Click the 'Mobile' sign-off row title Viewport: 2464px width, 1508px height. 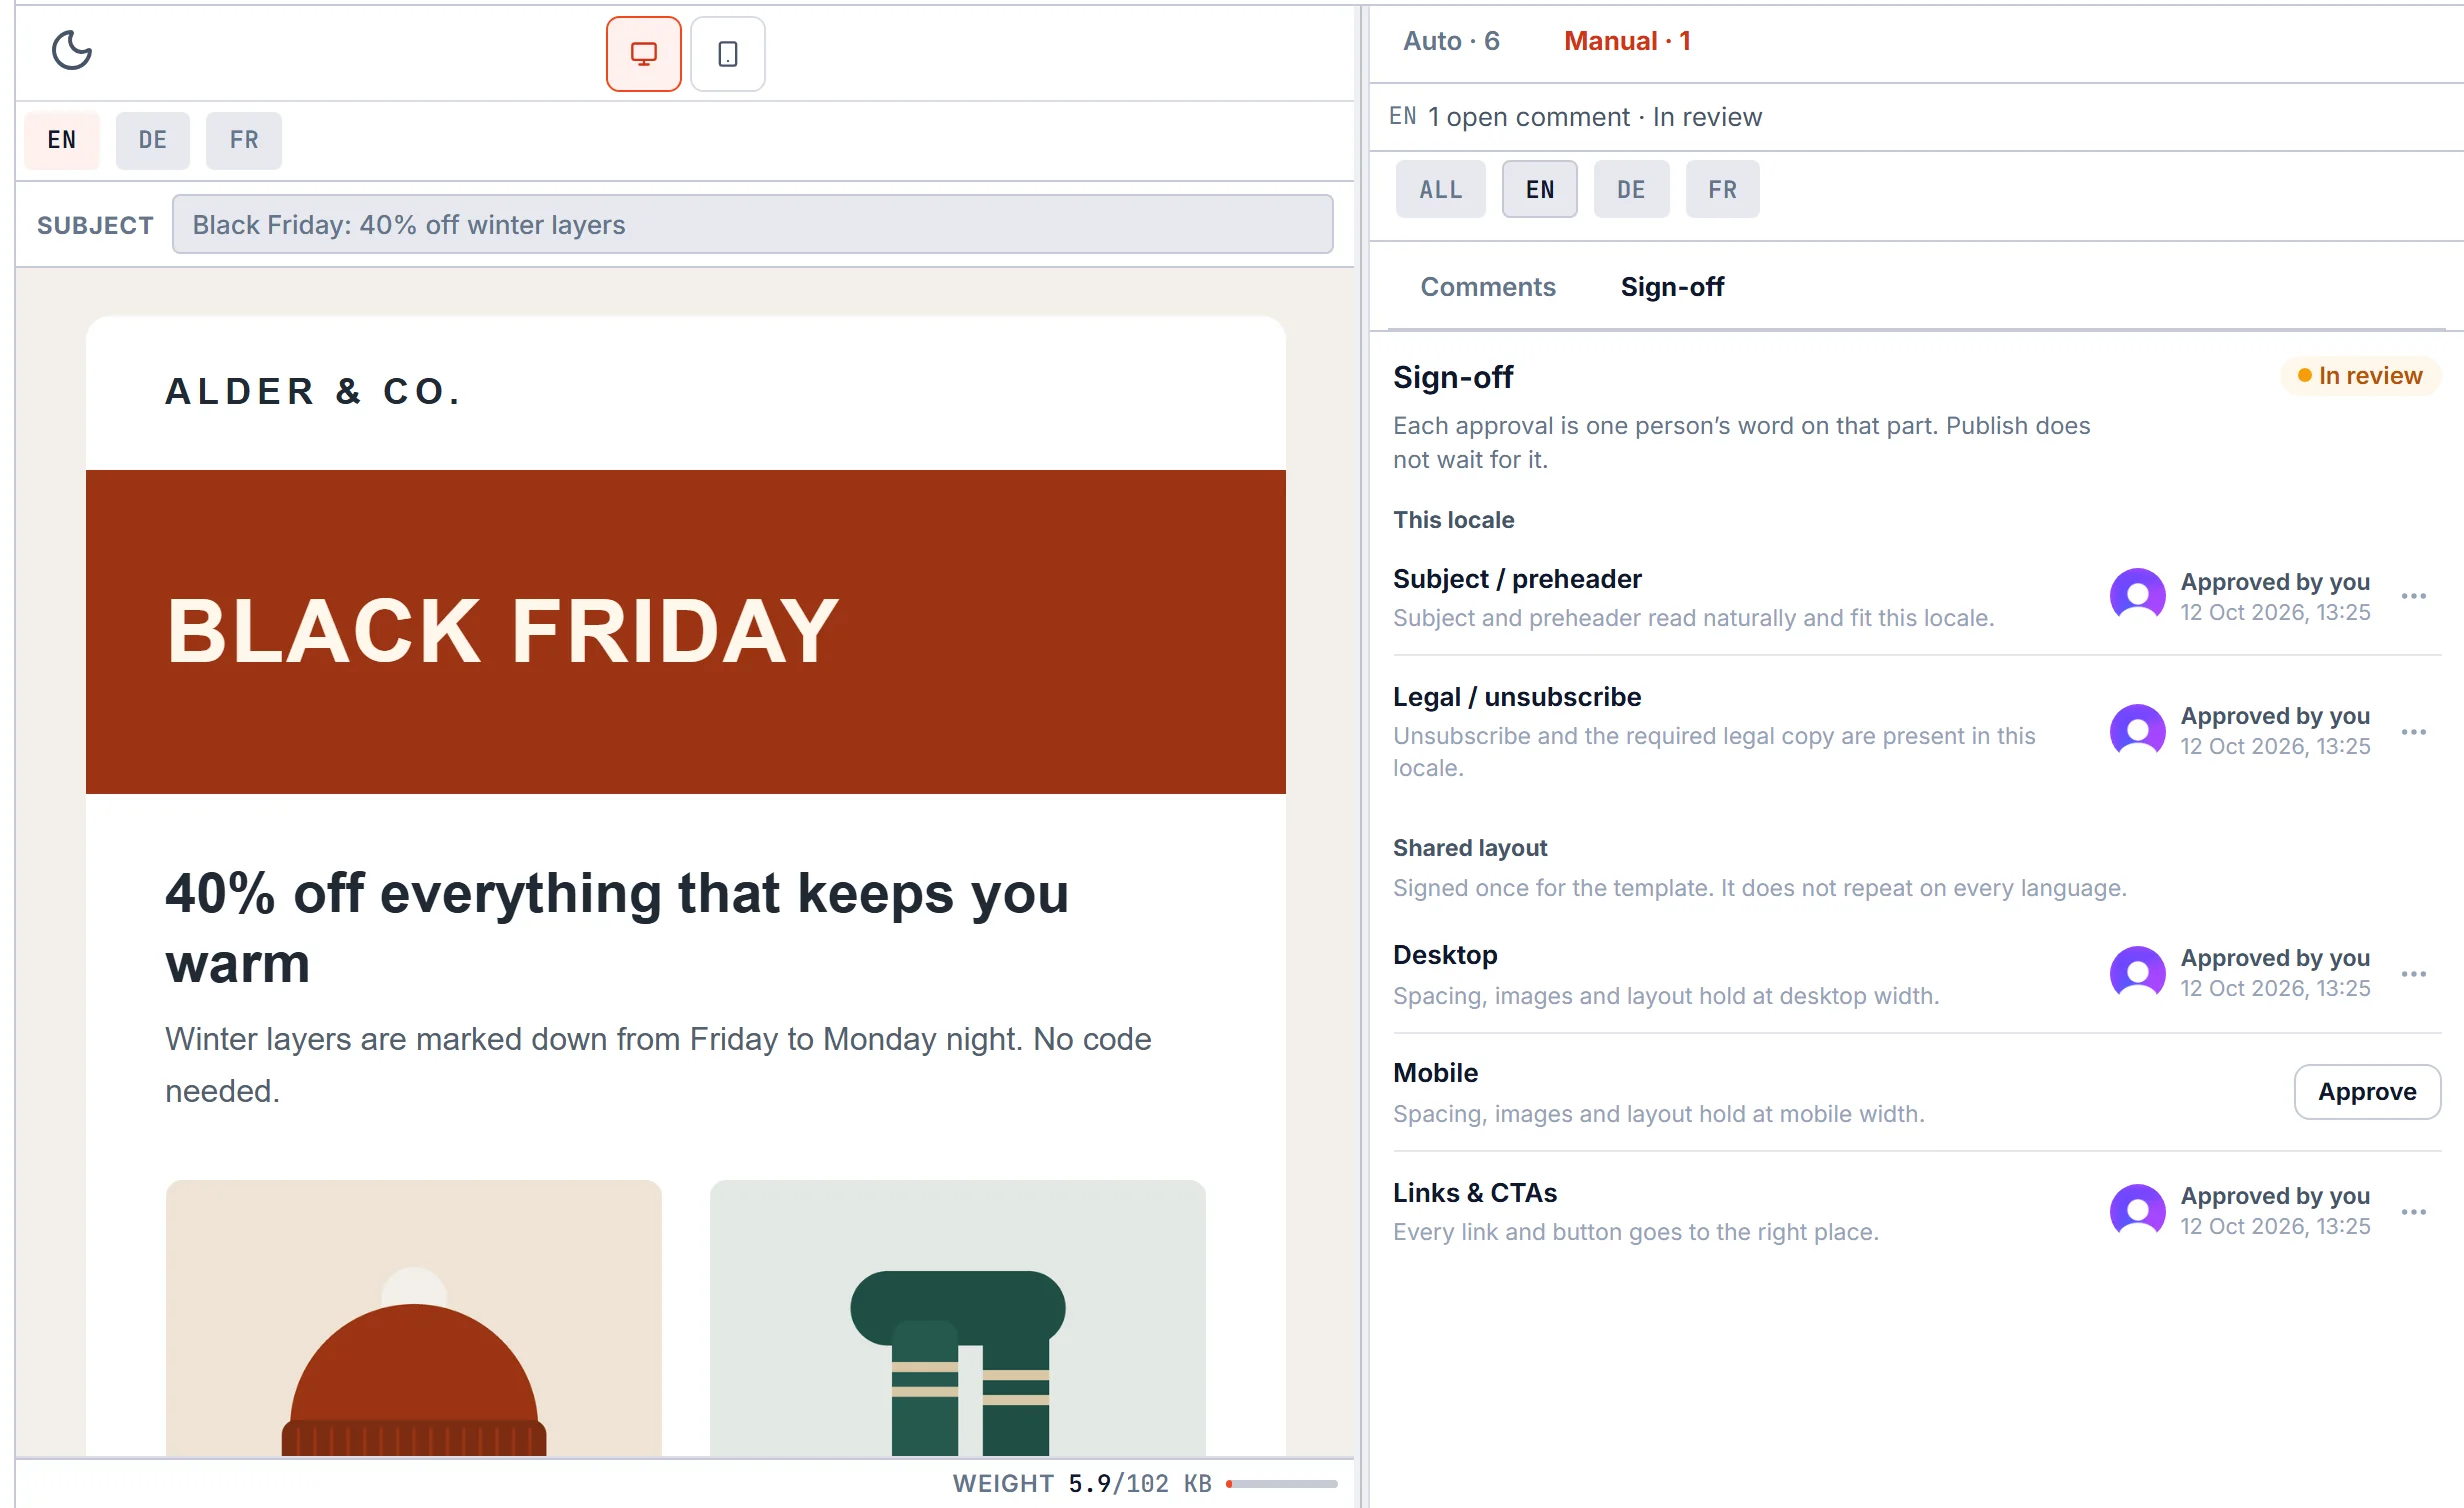click(x=1435, y=1073)
